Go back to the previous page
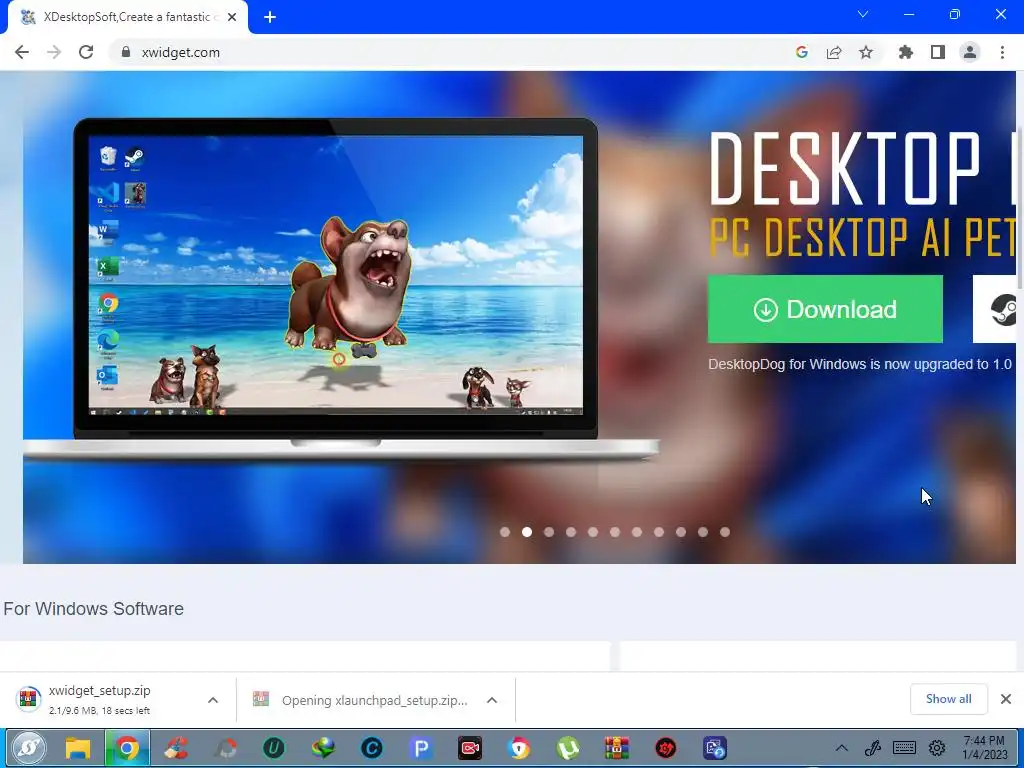The image size is (1024, 768). click(22, 52)
